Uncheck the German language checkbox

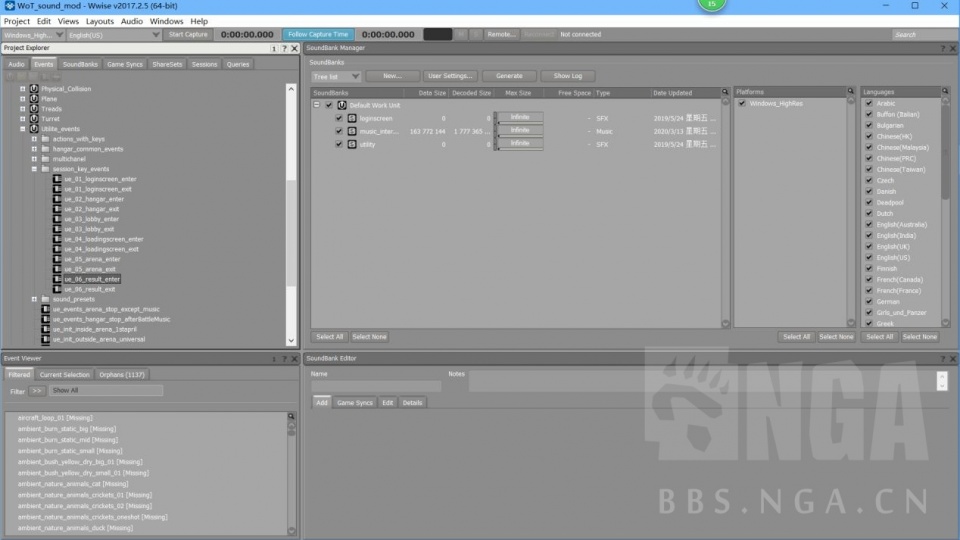pyautogui.click(x=869, y=302)
